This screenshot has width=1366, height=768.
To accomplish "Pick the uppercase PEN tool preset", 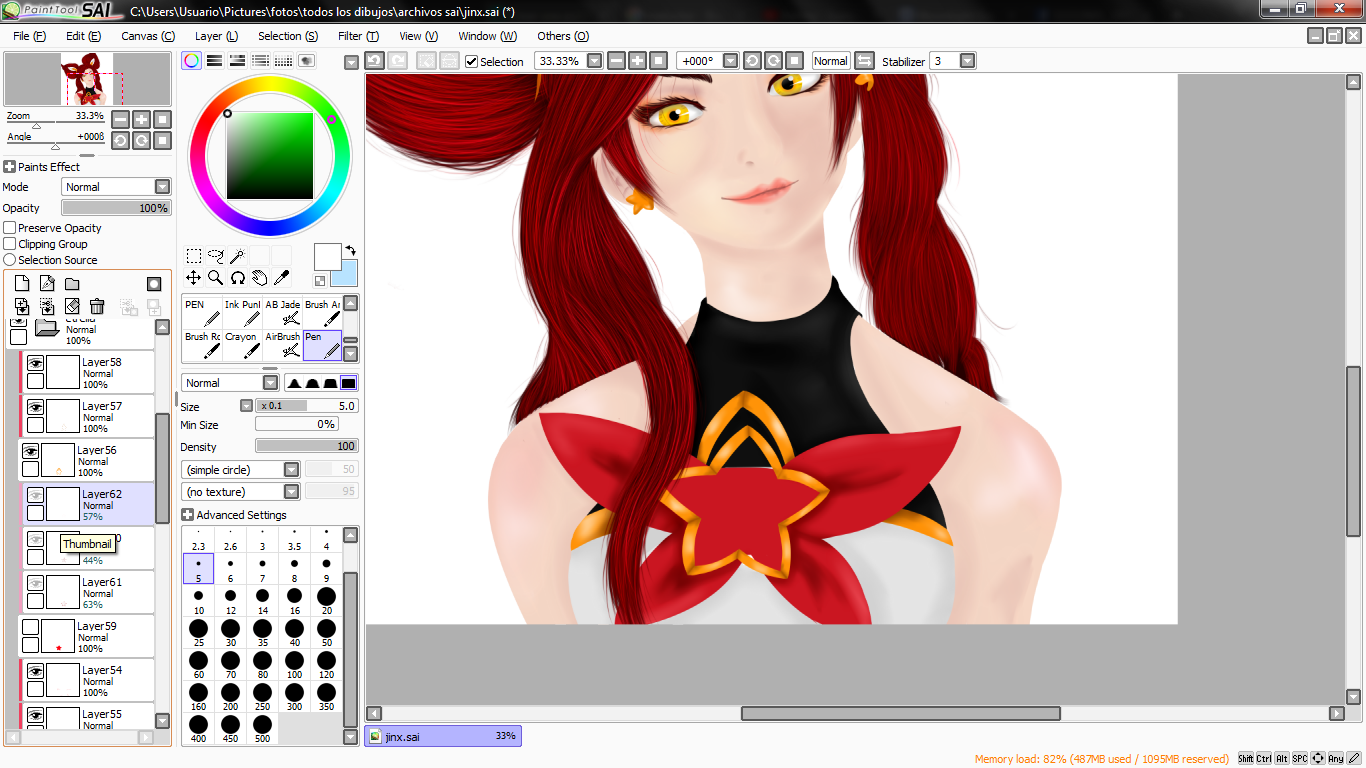I will [x=202, y=313].
